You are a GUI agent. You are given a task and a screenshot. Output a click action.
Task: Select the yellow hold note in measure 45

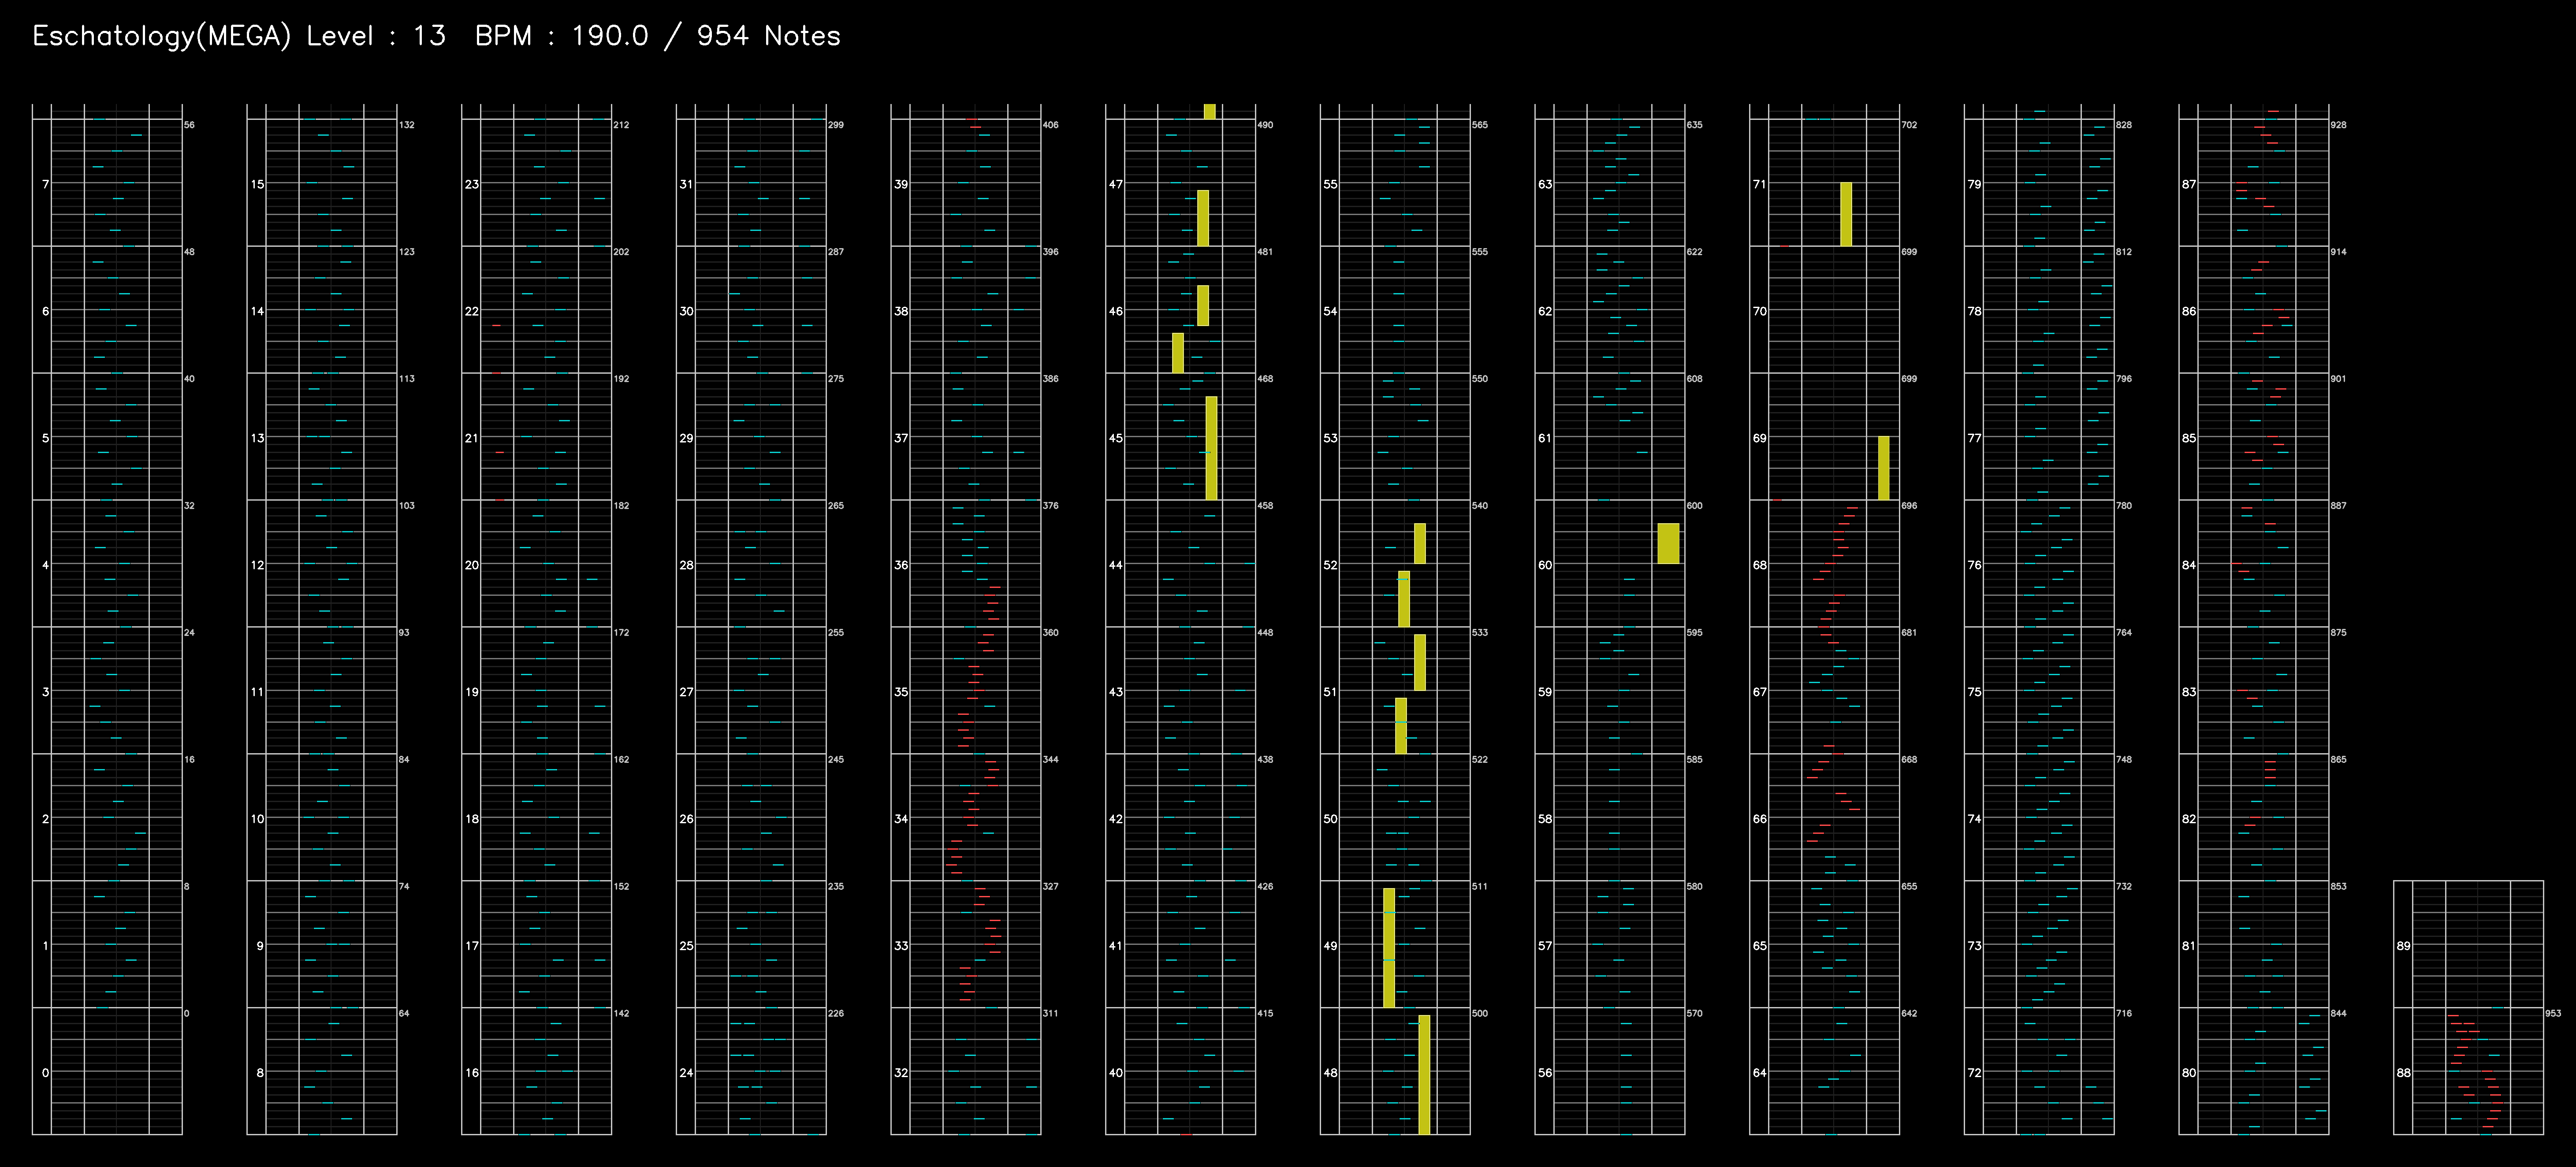pos(1211,448)
